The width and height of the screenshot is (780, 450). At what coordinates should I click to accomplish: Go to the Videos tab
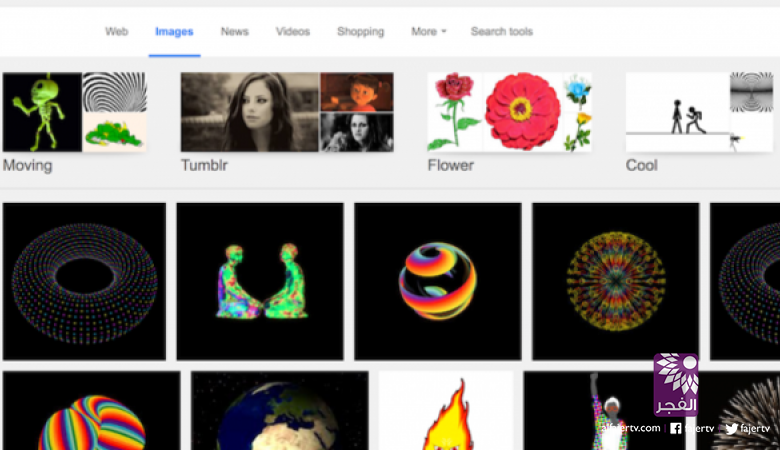(x=293, y=32)
